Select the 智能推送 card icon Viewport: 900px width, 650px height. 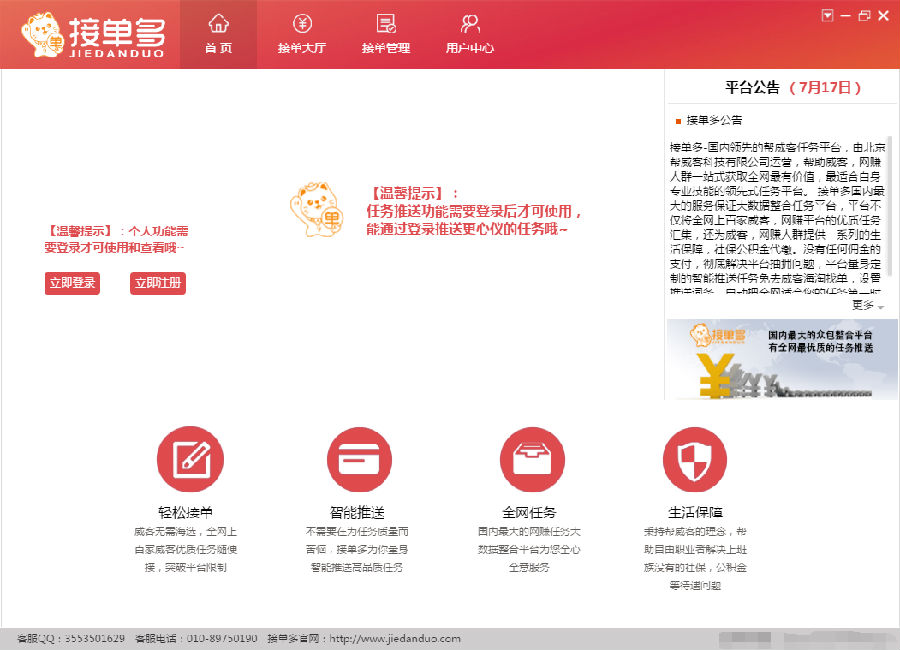357,459
